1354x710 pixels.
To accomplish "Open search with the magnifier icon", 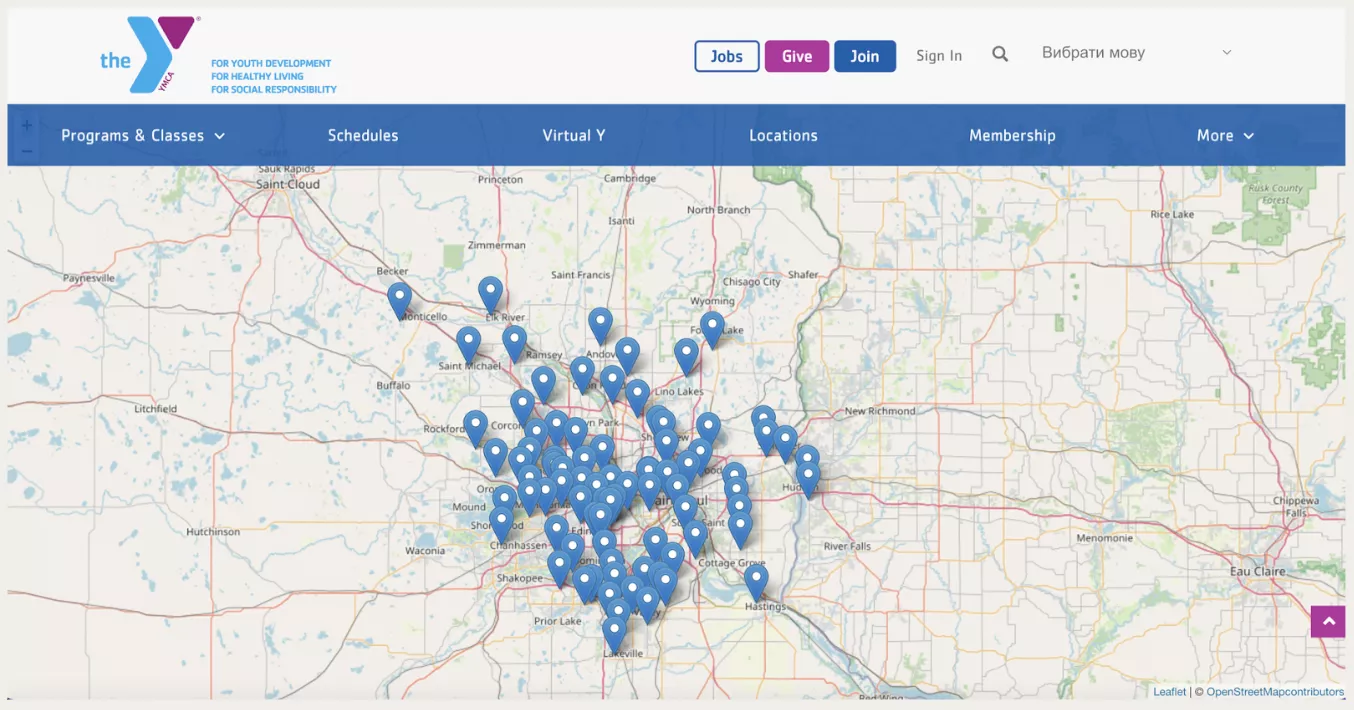I will click(999, 55).
